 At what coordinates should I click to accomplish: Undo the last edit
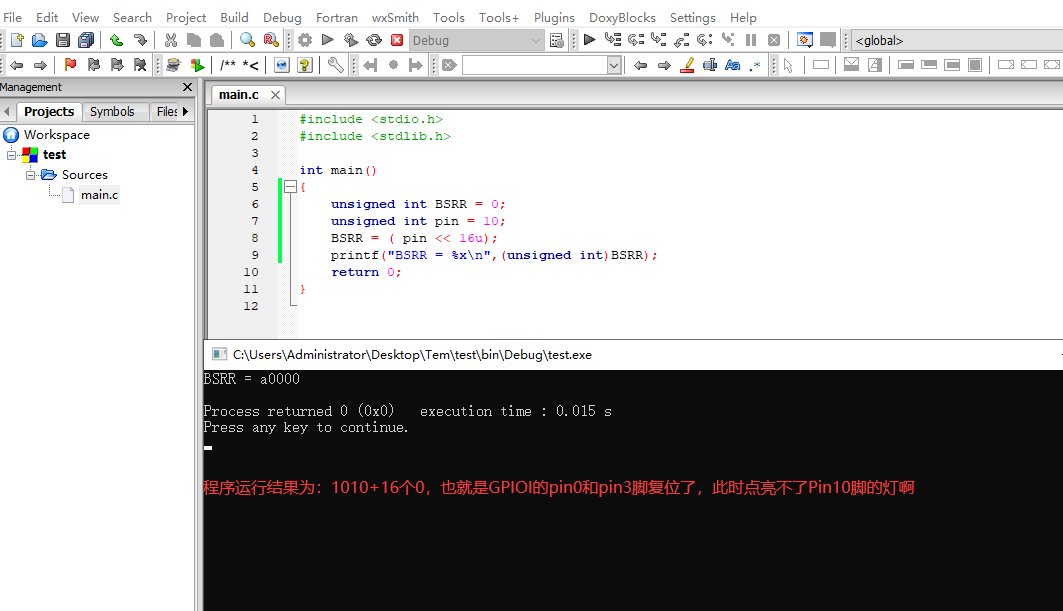click(x=117, y=40)
